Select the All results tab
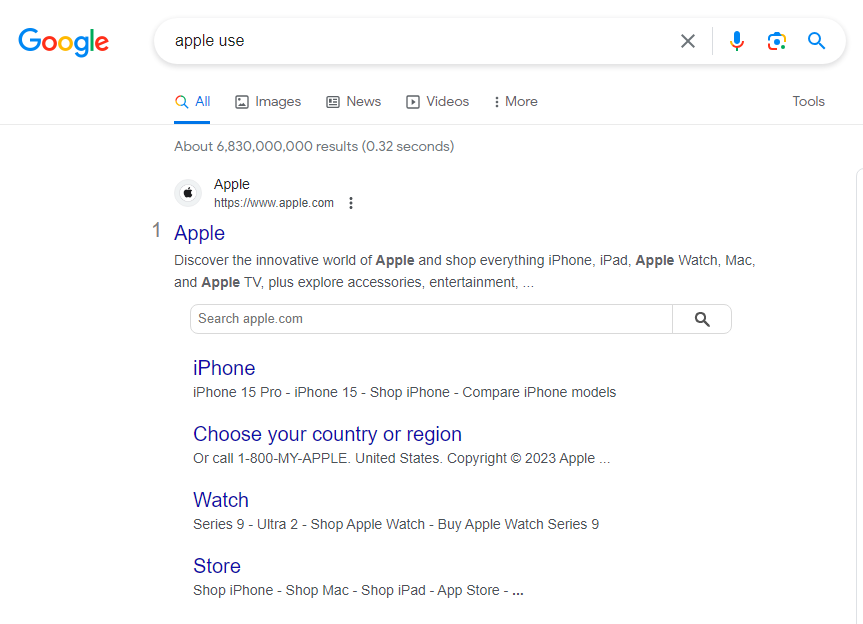The image size is (863, 624). tap(192, 102)
